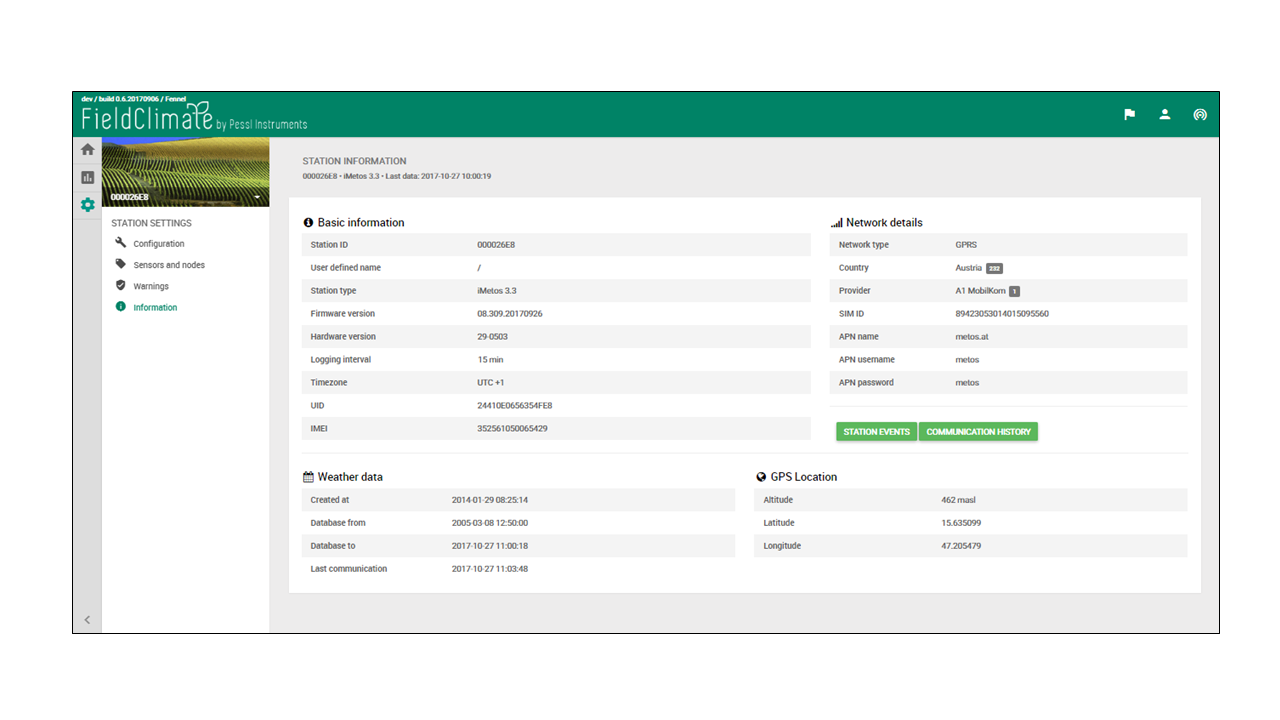Click the Network details signal icon
This screenshot has height=720, width=1280.
[837, 223]
